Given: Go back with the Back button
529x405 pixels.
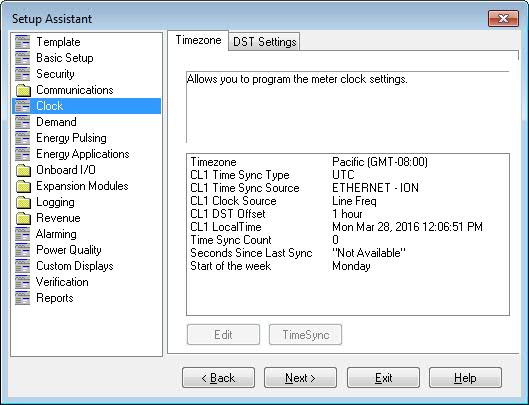Looking at the screenshot, I should point(218,378).
